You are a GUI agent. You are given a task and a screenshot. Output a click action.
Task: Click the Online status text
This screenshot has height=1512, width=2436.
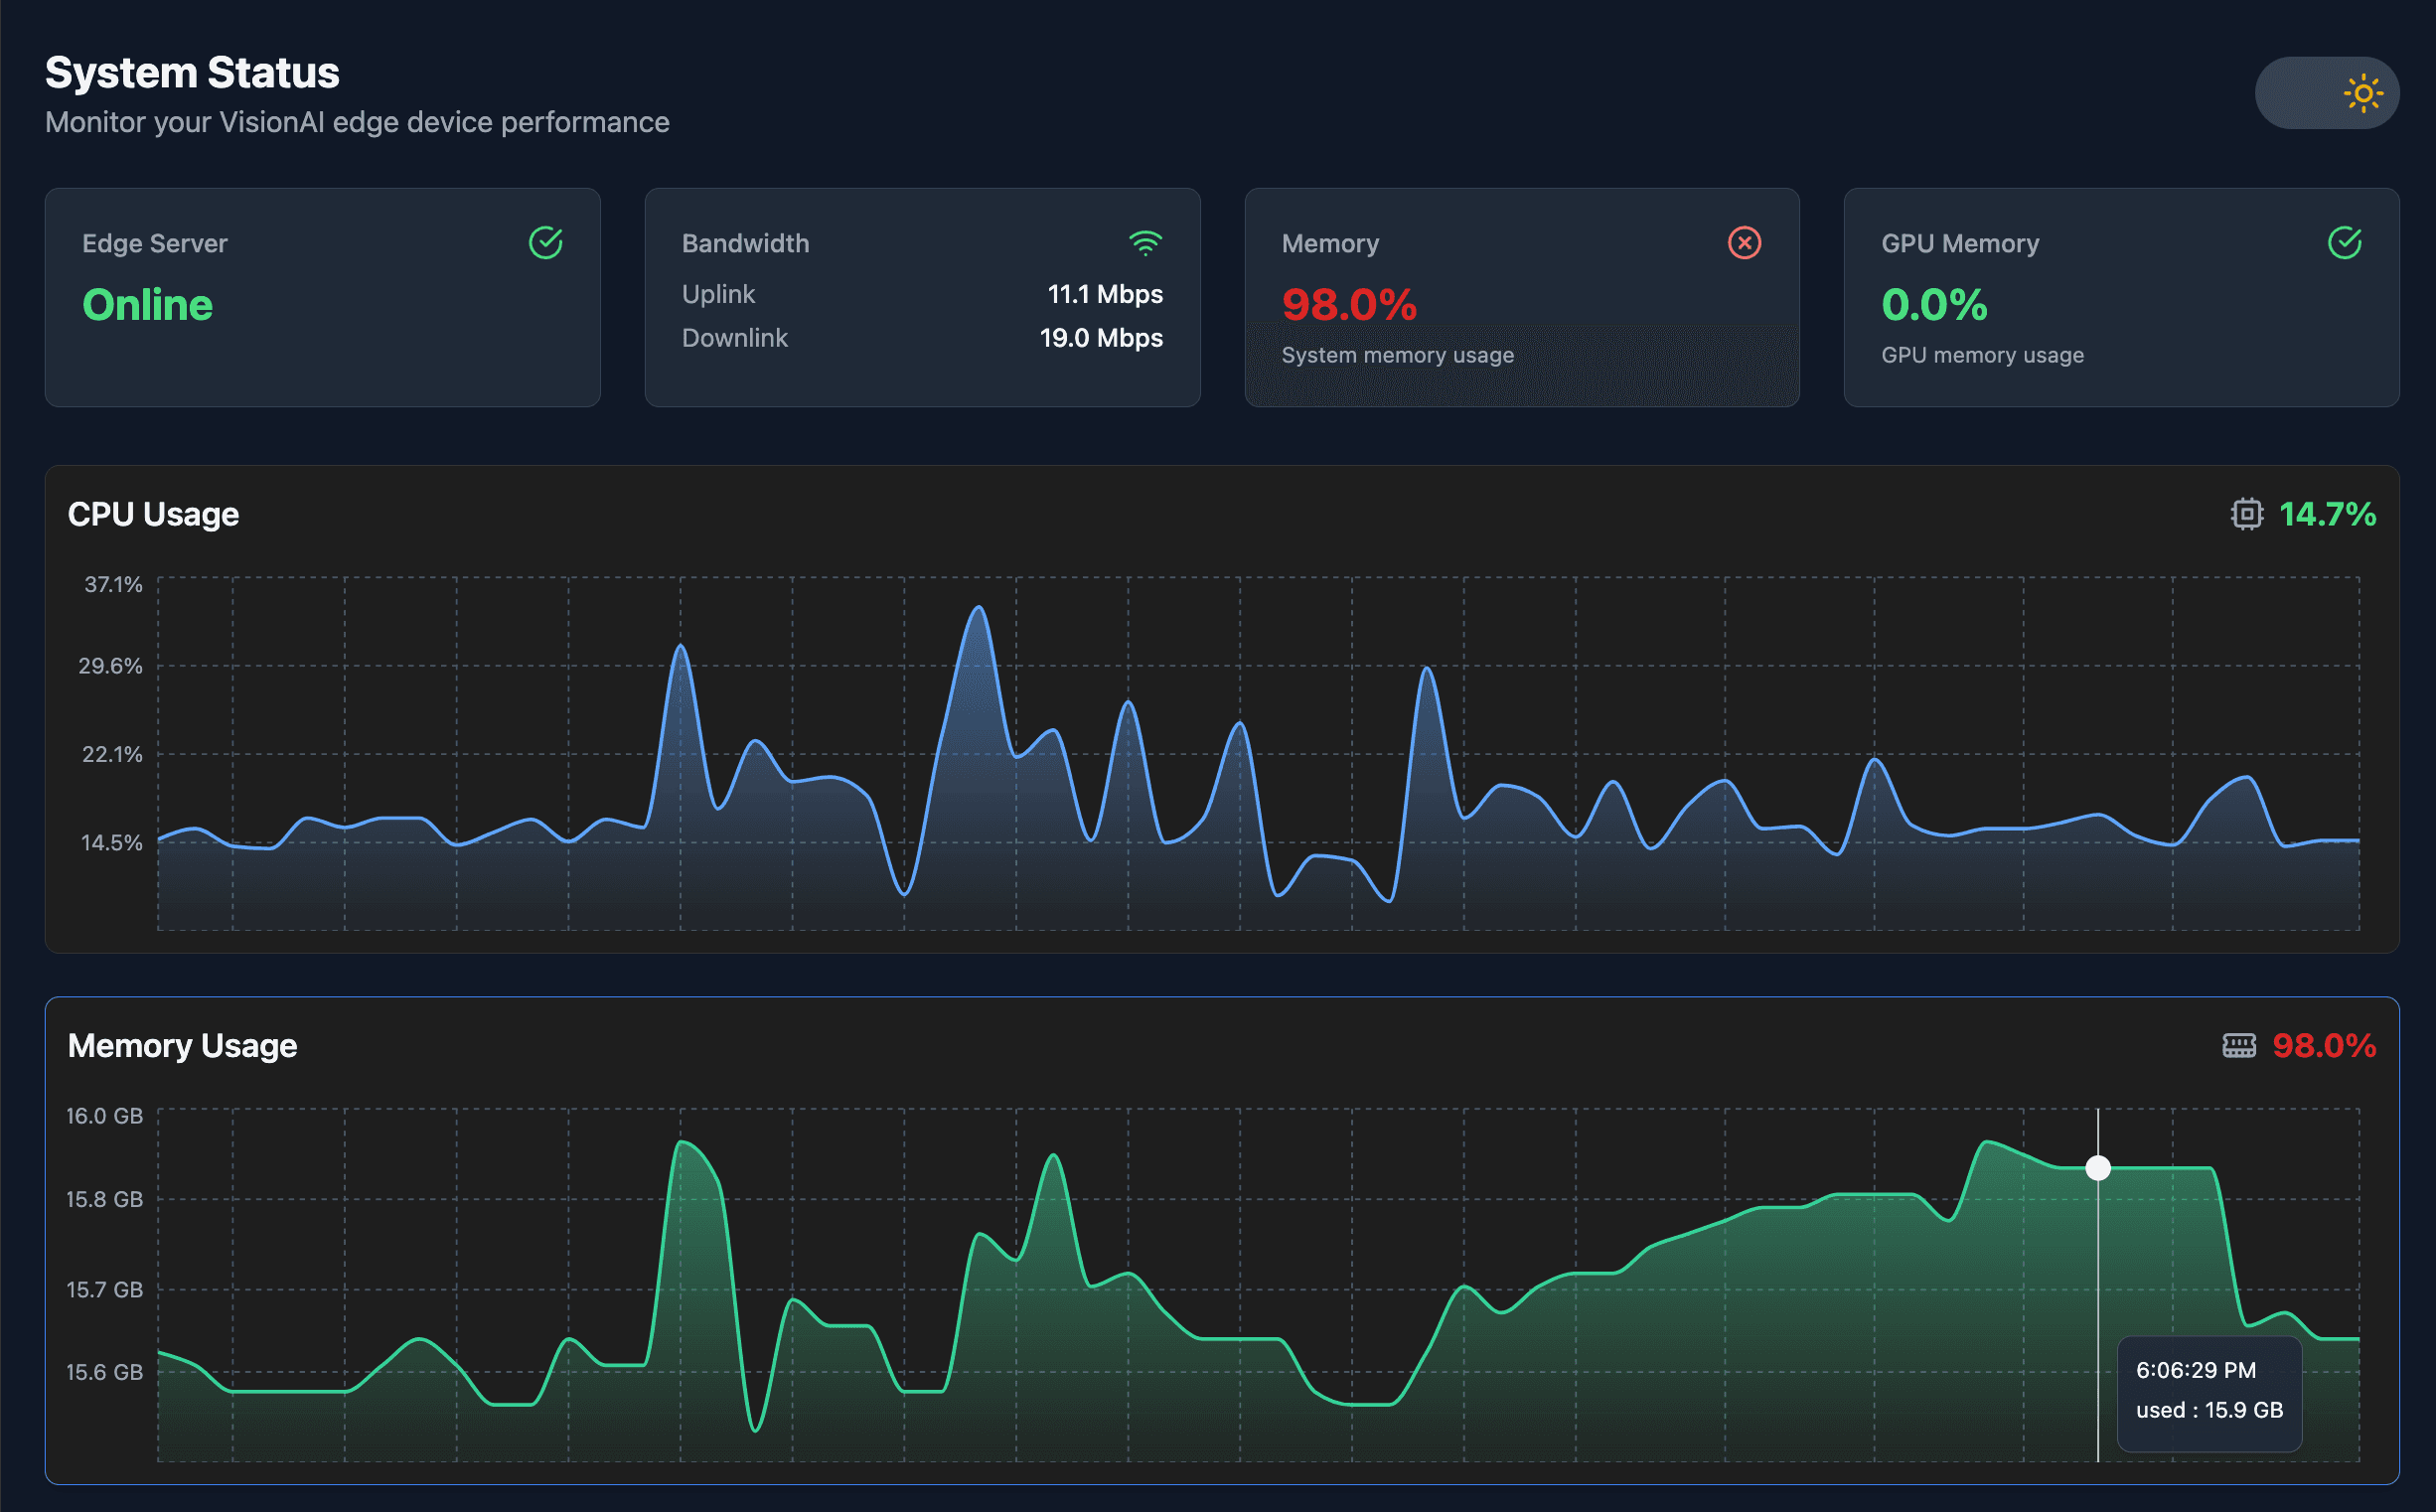(146, 305)
